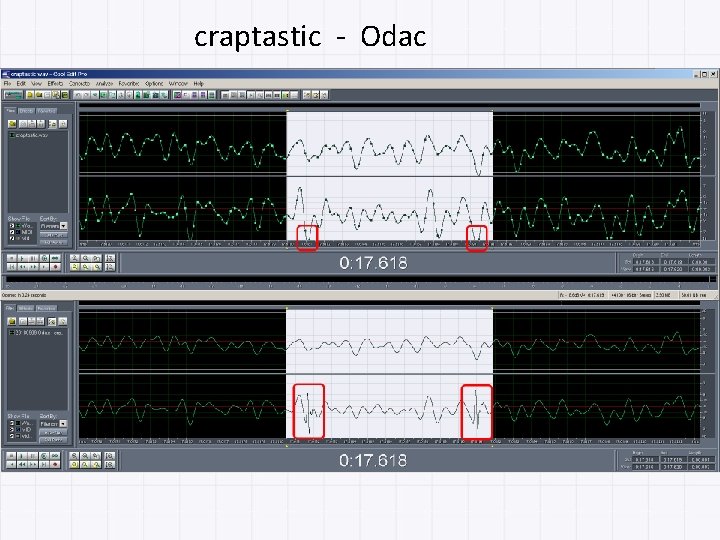Pause playback in lower Odac window transport
The height and width of the screenshot is (540, 720).
(x=33, y=456)
